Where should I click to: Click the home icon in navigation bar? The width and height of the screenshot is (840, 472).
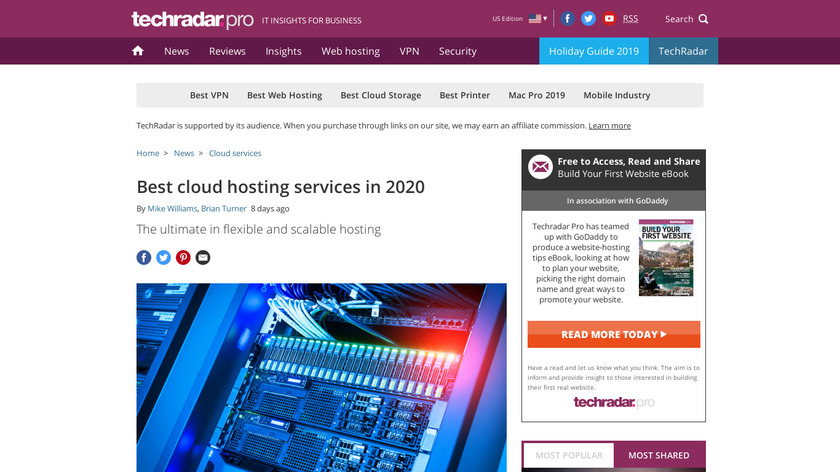tap(138, 51)
